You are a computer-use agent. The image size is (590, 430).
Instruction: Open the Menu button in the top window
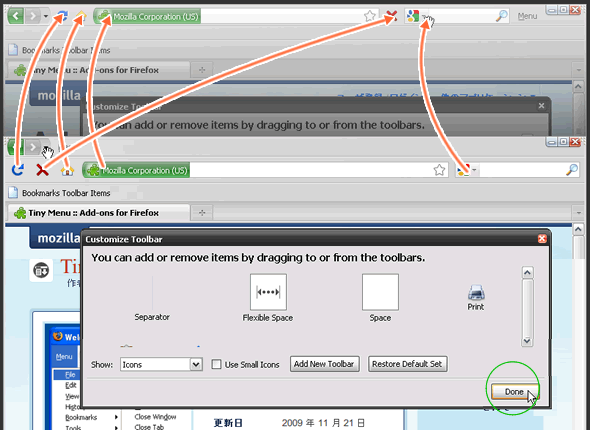pyautogui.click(x=527, y=16)
